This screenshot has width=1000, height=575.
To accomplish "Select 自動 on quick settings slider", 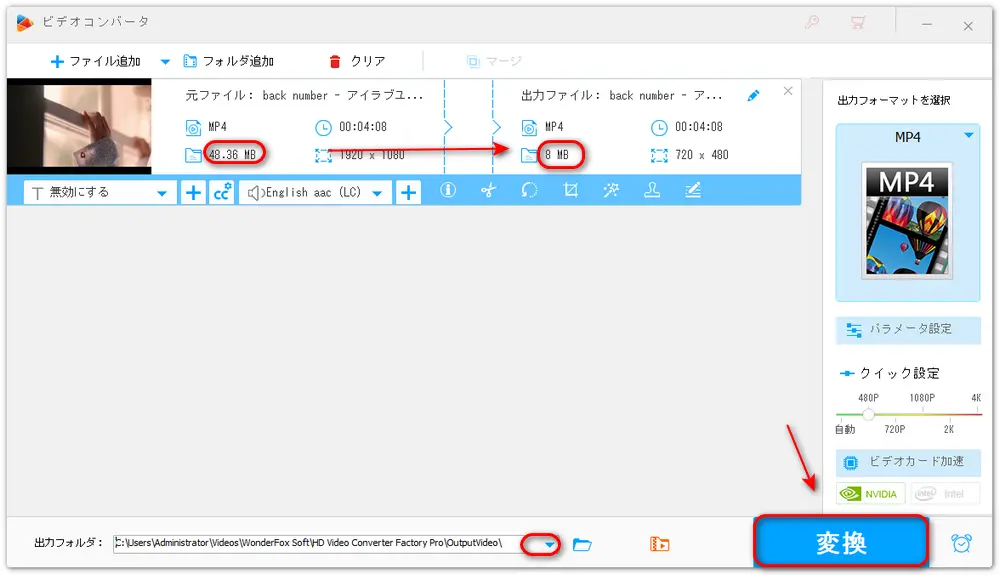I will (x=845, y=430).
